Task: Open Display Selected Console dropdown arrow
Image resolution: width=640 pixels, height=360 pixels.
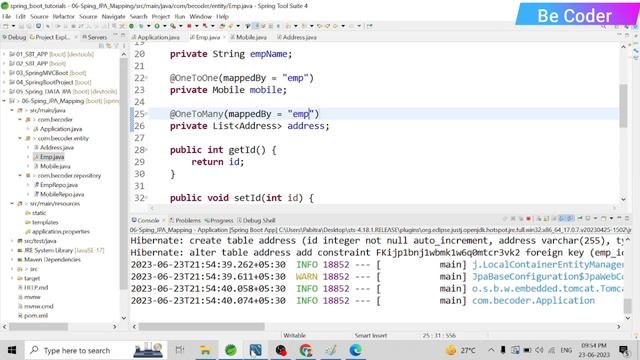Action: pos(595,219)
